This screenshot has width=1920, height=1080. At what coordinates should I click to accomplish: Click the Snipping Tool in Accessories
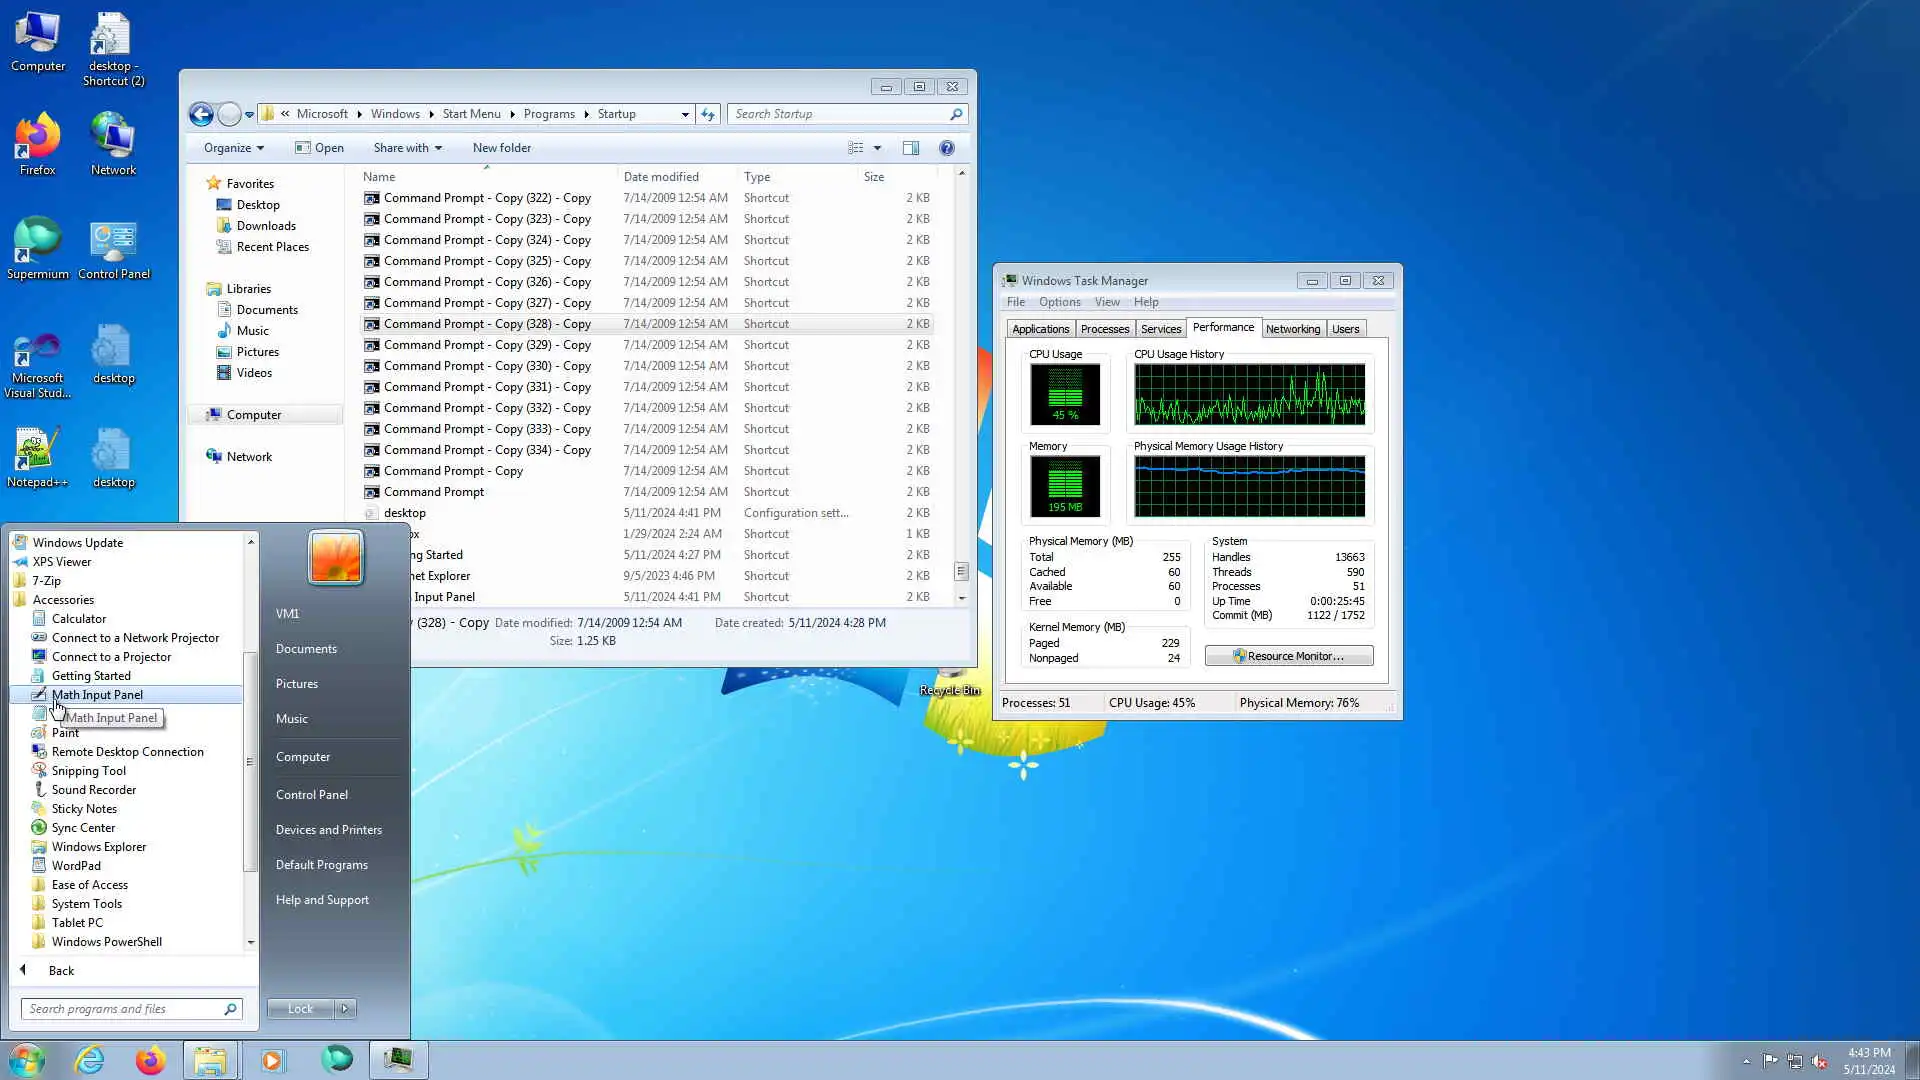[89, 771]
